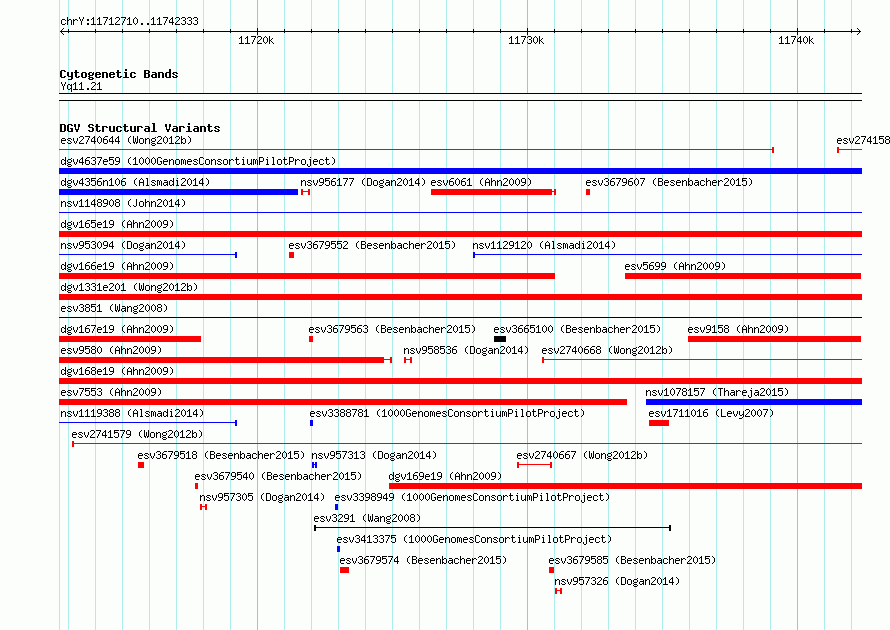Open dgv4356n106 (Alsmadi2014) label
890x630 pixels.
pyautogui.click(x=135, y=182)
